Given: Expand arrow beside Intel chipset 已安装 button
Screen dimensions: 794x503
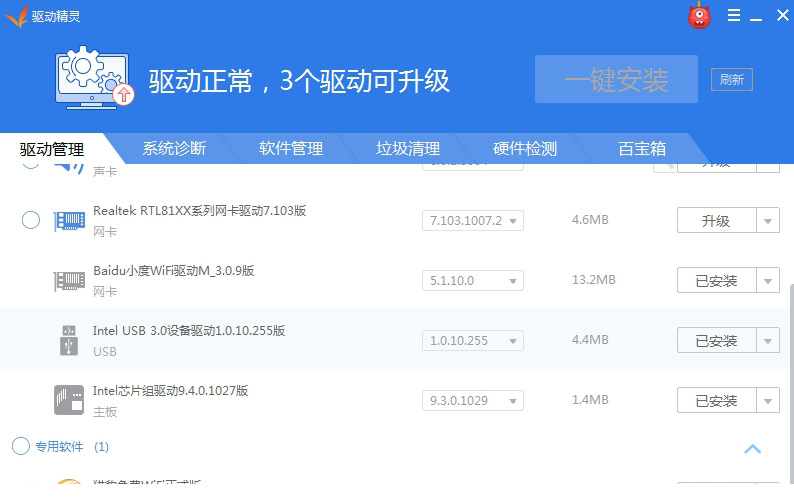Looking at the screenshot, I should [768, 401].
